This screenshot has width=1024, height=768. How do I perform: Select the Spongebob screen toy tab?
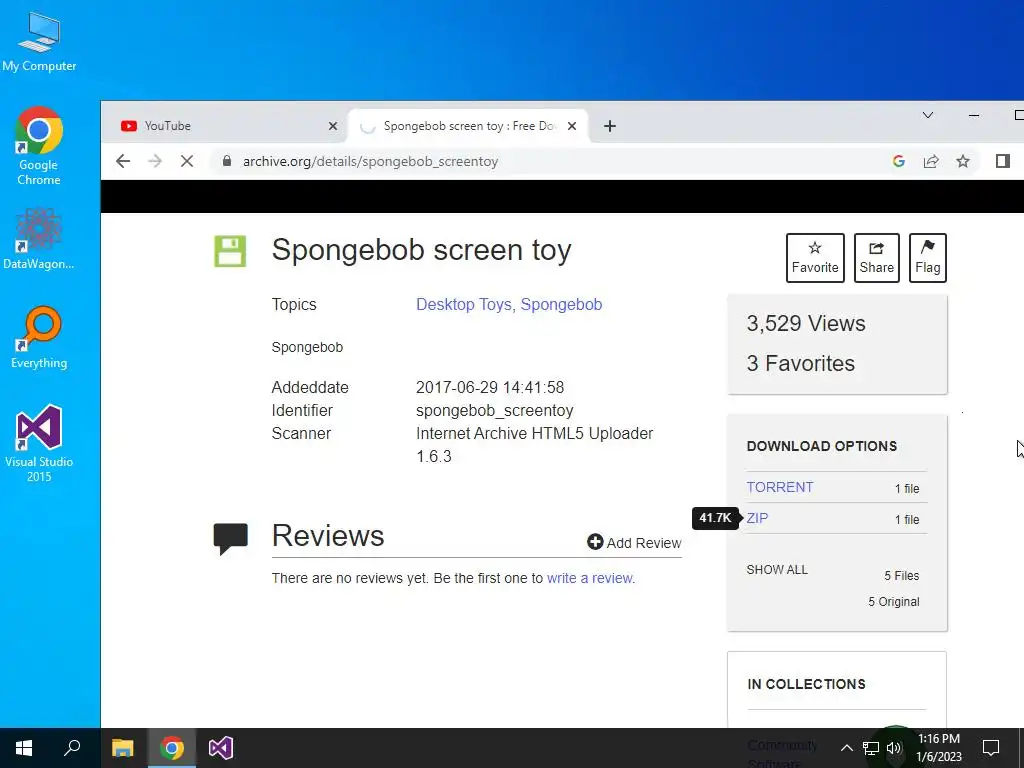tap(467, 126)
